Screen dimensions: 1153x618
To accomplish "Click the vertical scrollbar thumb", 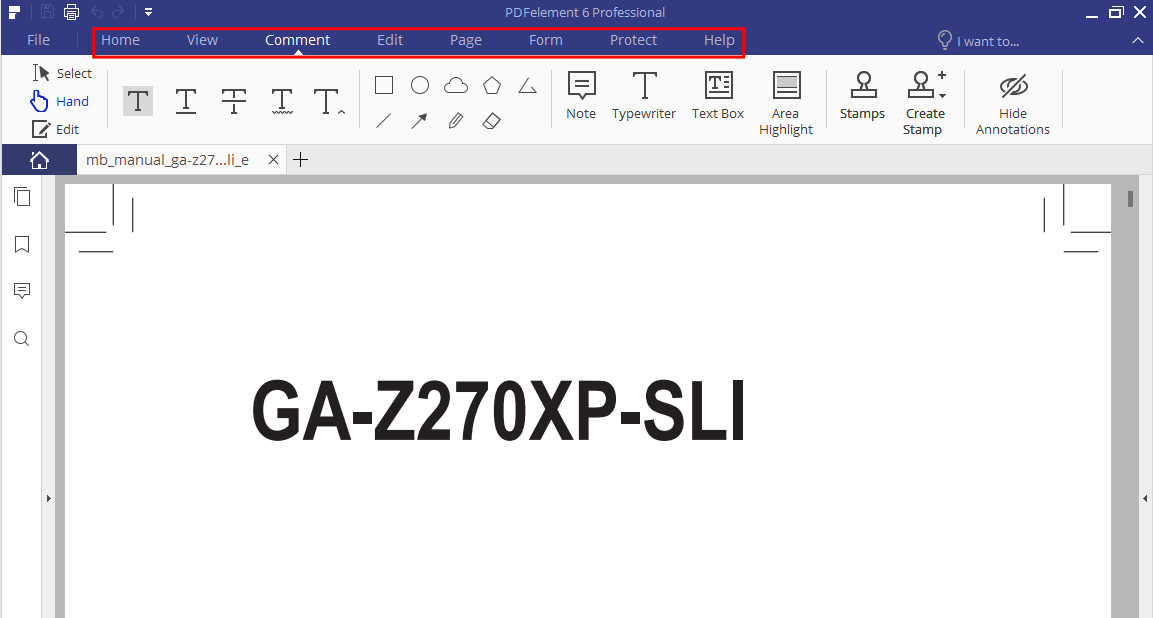I will tap(1130, 199).
